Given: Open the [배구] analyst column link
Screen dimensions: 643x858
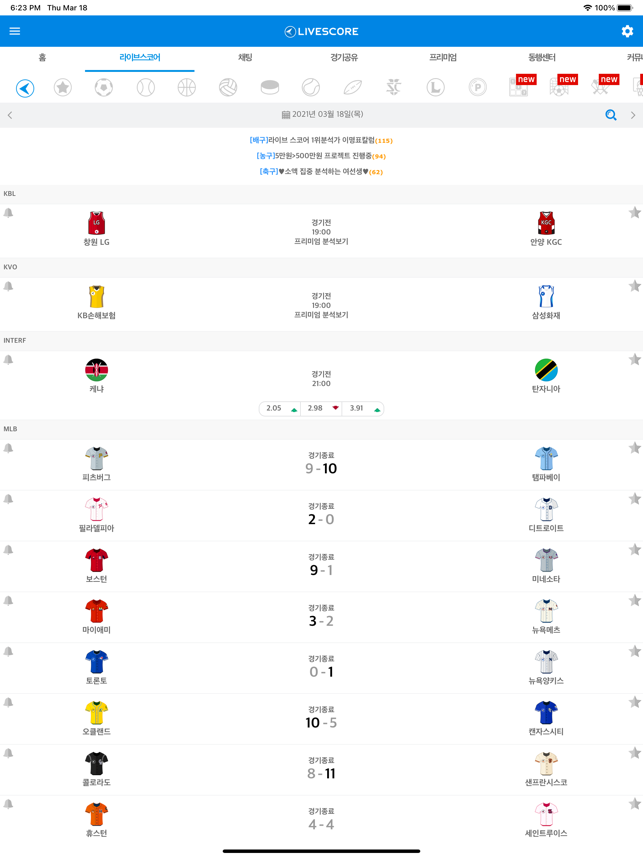Looking at the screenshot, I should 321,141.
